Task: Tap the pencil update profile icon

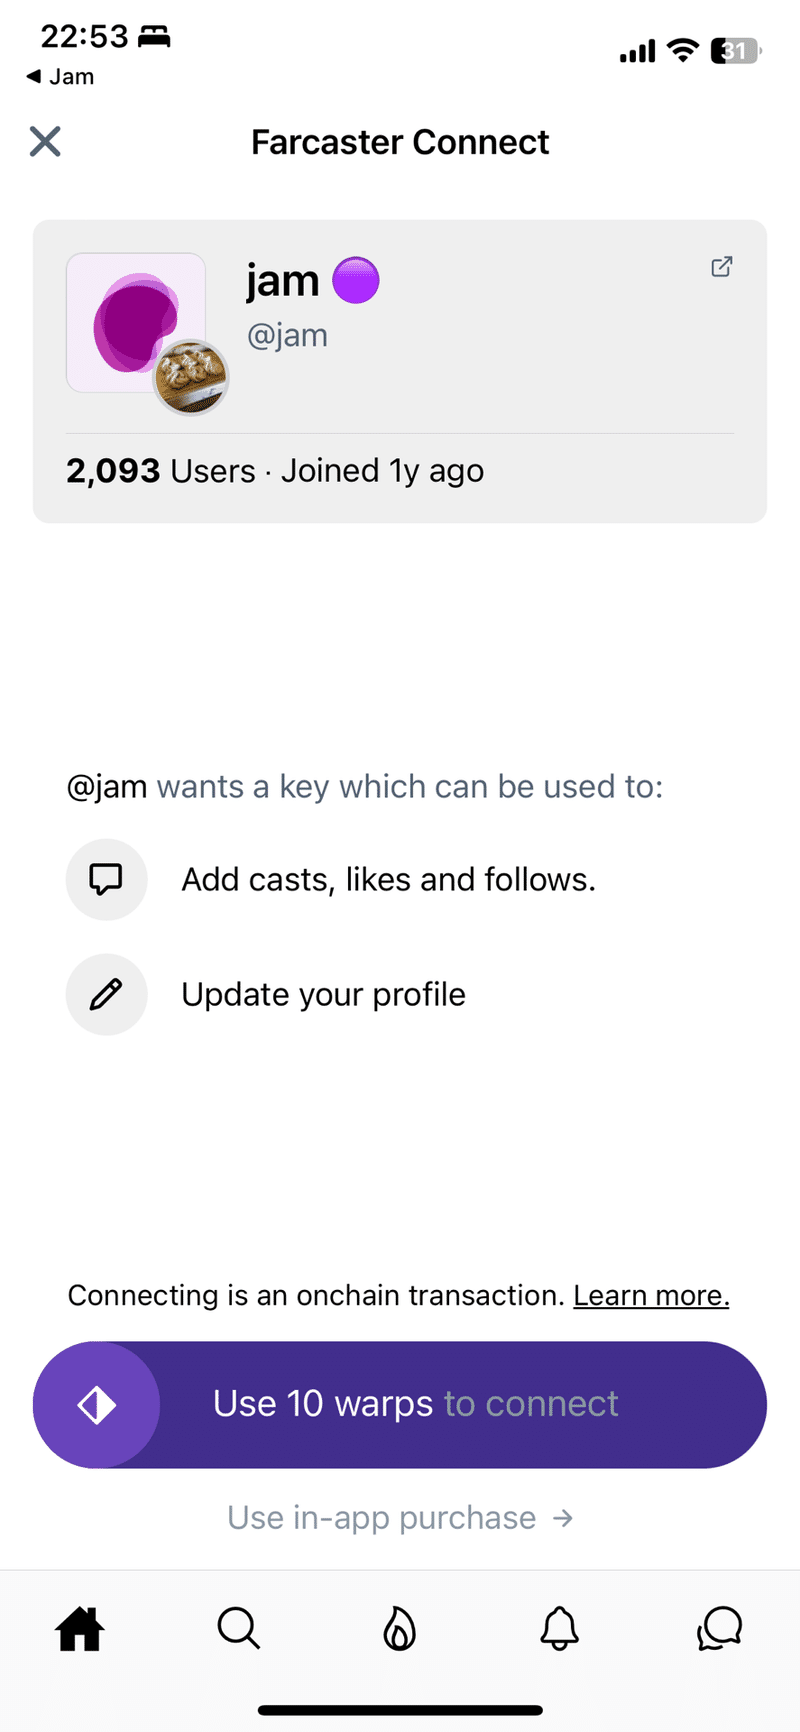Action: [106, 994]
